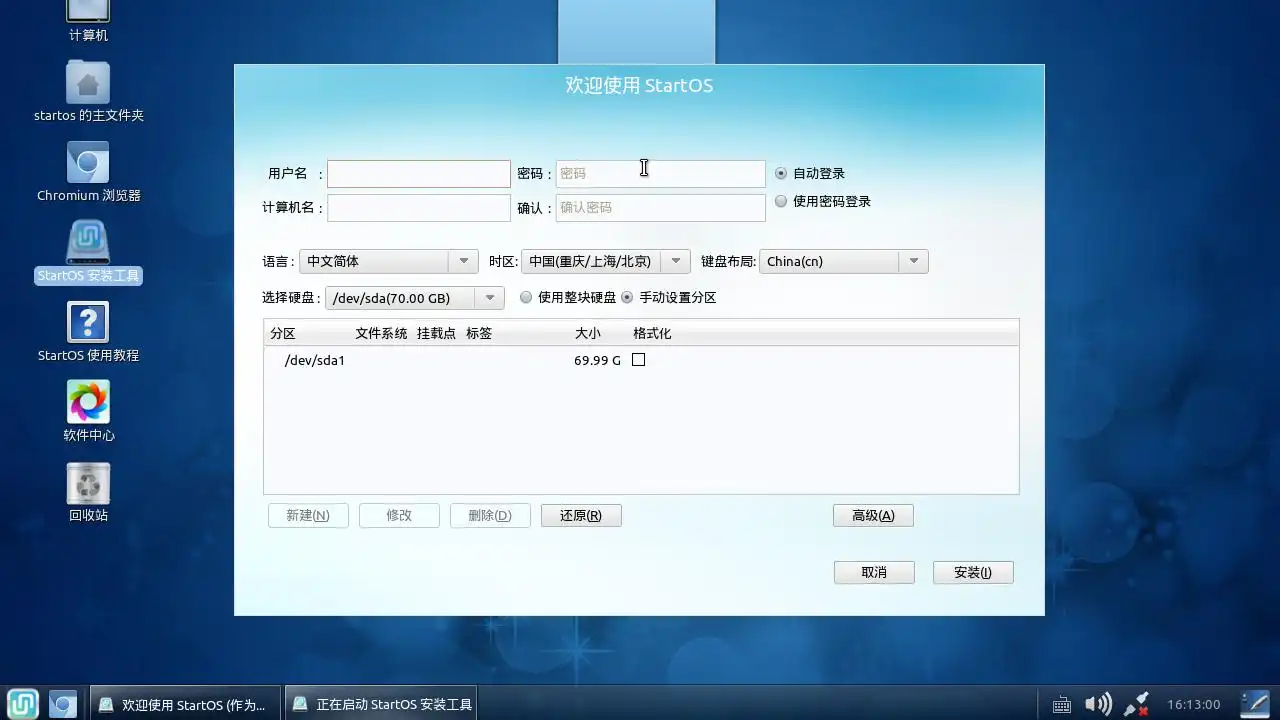Choose 手动设置分区 radio option
This screenshot has width=1280, height=720.
tap(627, 297)
